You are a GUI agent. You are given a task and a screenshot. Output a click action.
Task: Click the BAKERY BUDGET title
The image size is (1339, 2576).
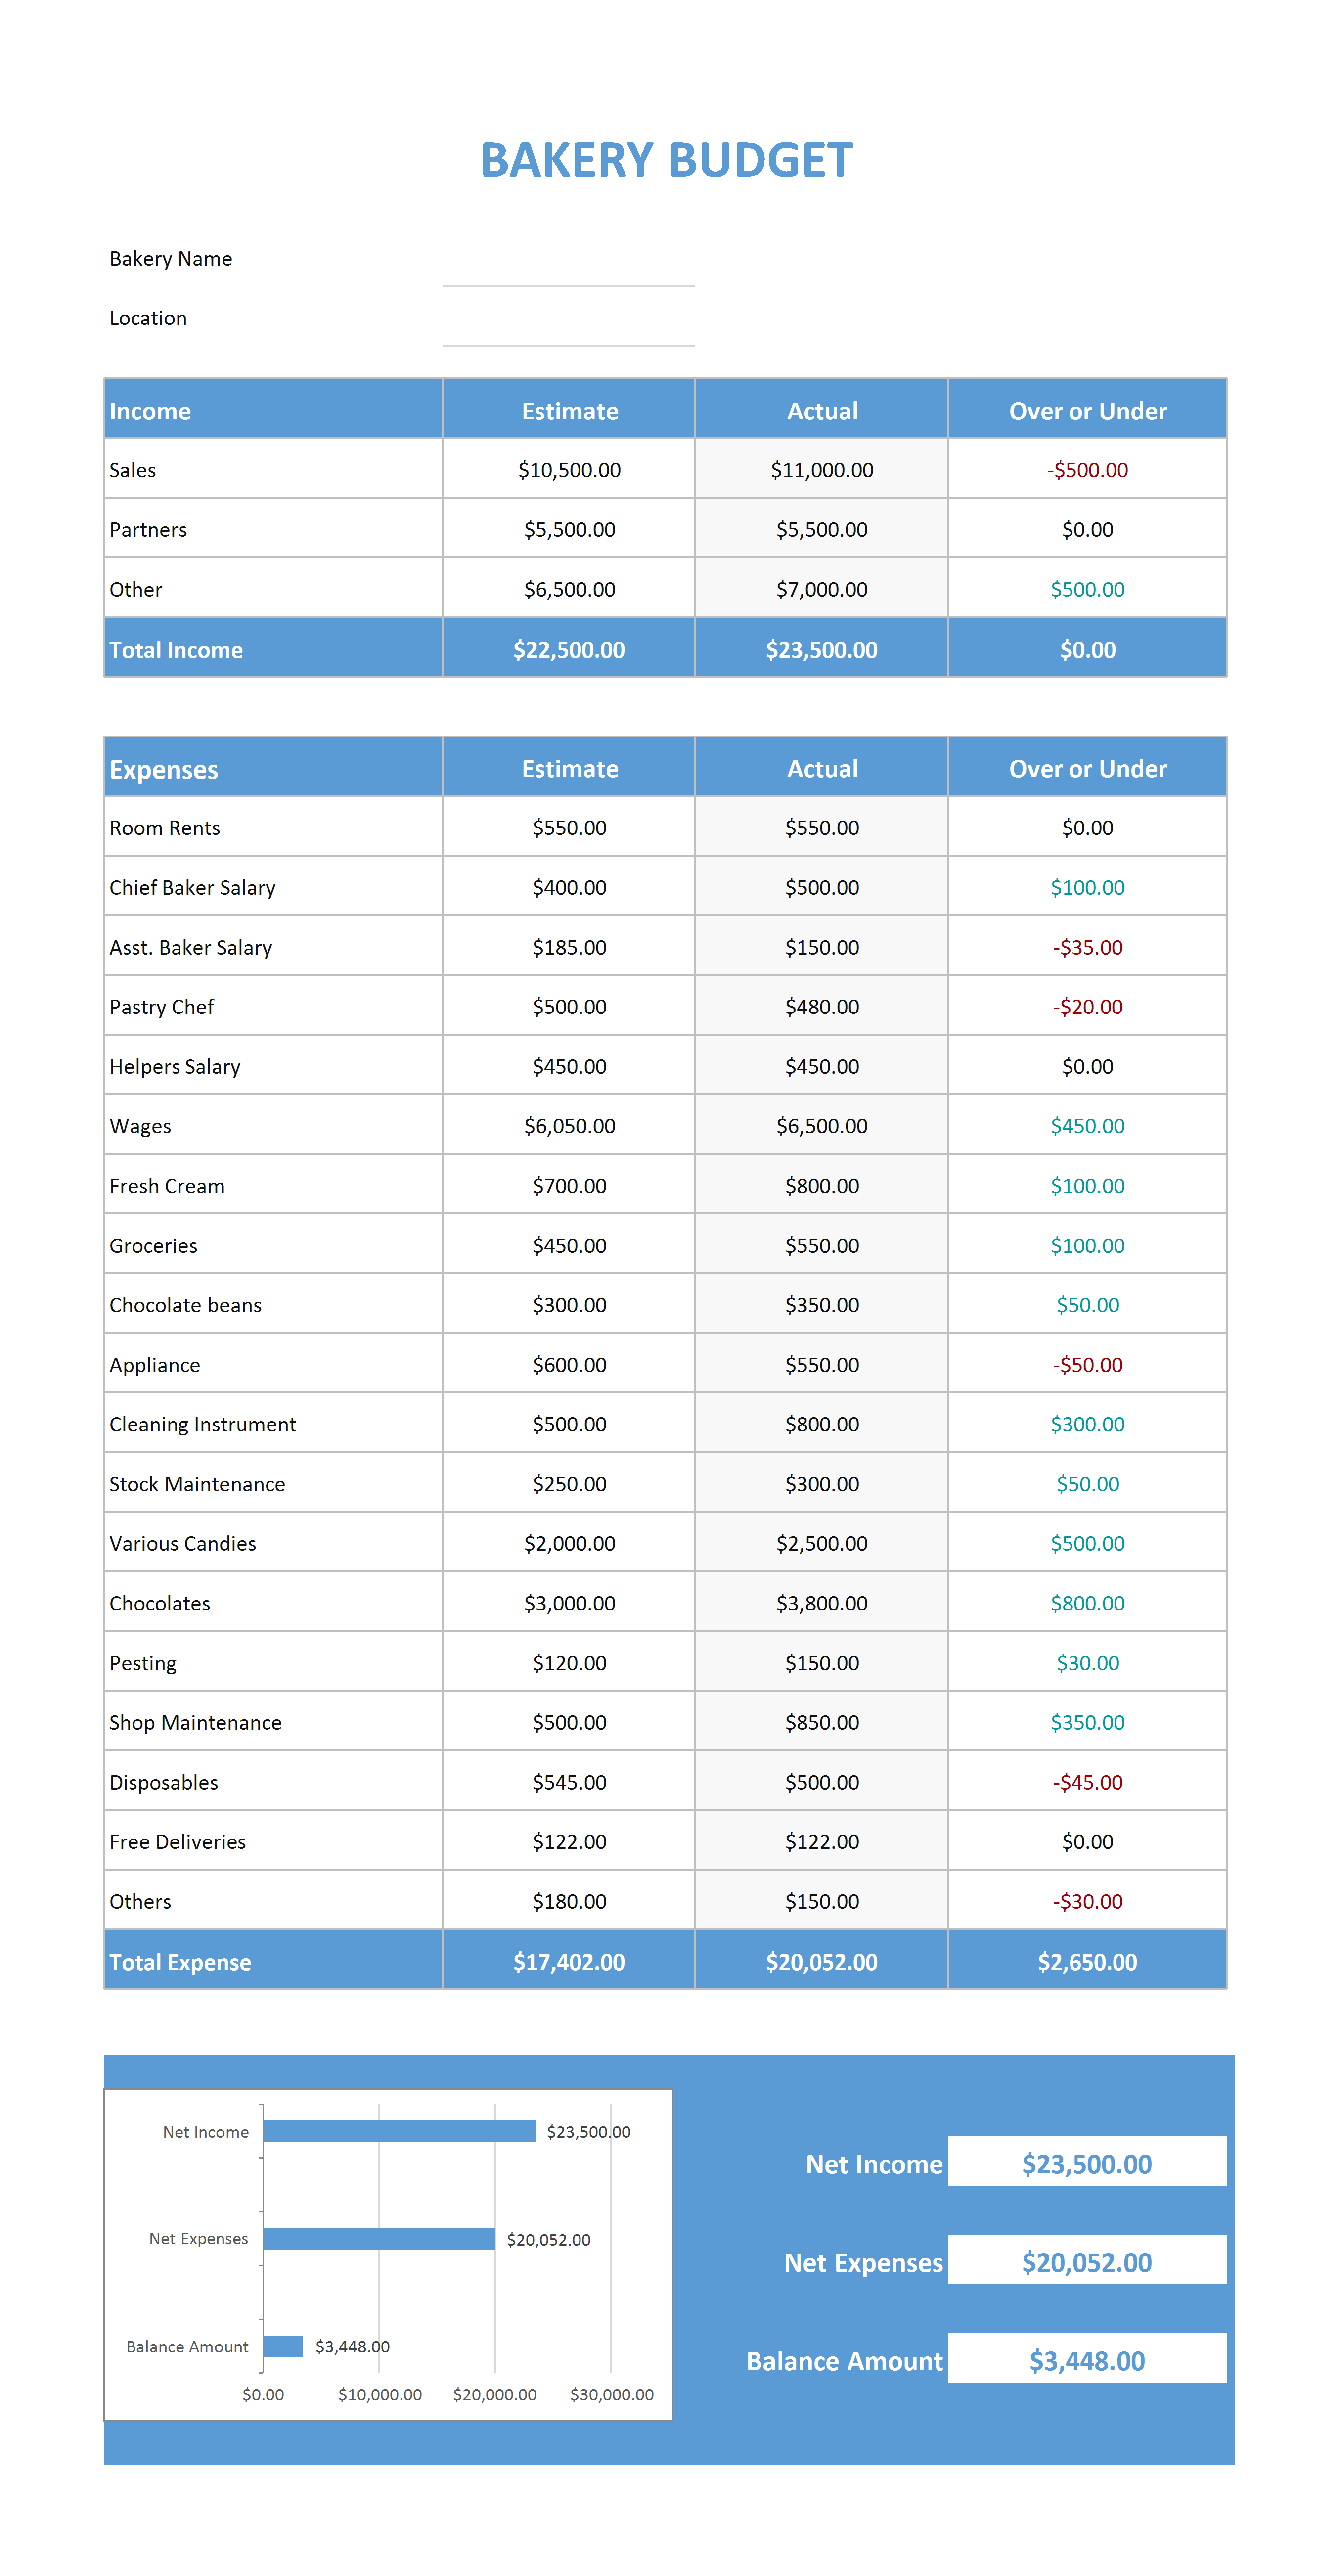(667, 160)
